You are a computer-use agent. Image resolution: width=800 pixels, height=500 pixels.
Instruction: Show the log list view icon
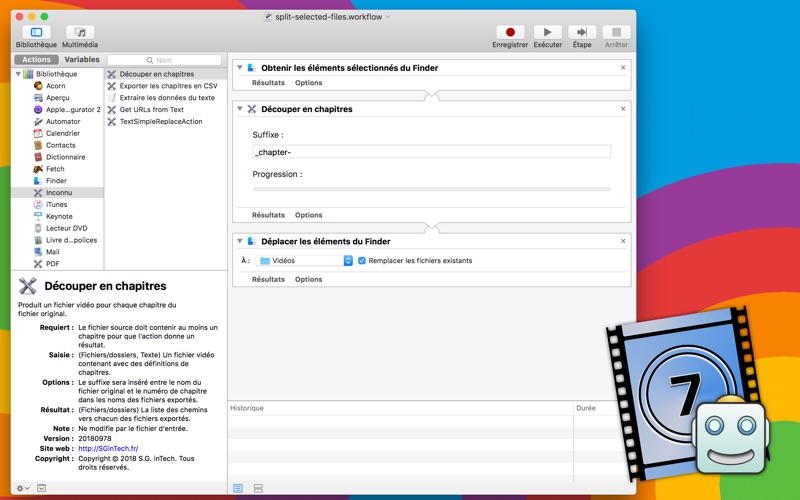coord(238,488)
